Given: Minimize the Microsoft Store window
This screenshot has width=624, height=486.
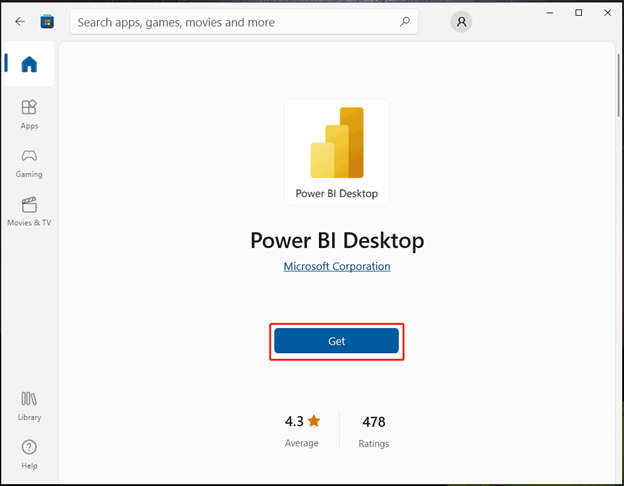Looking at the screenshot, I should click(551, 13).
